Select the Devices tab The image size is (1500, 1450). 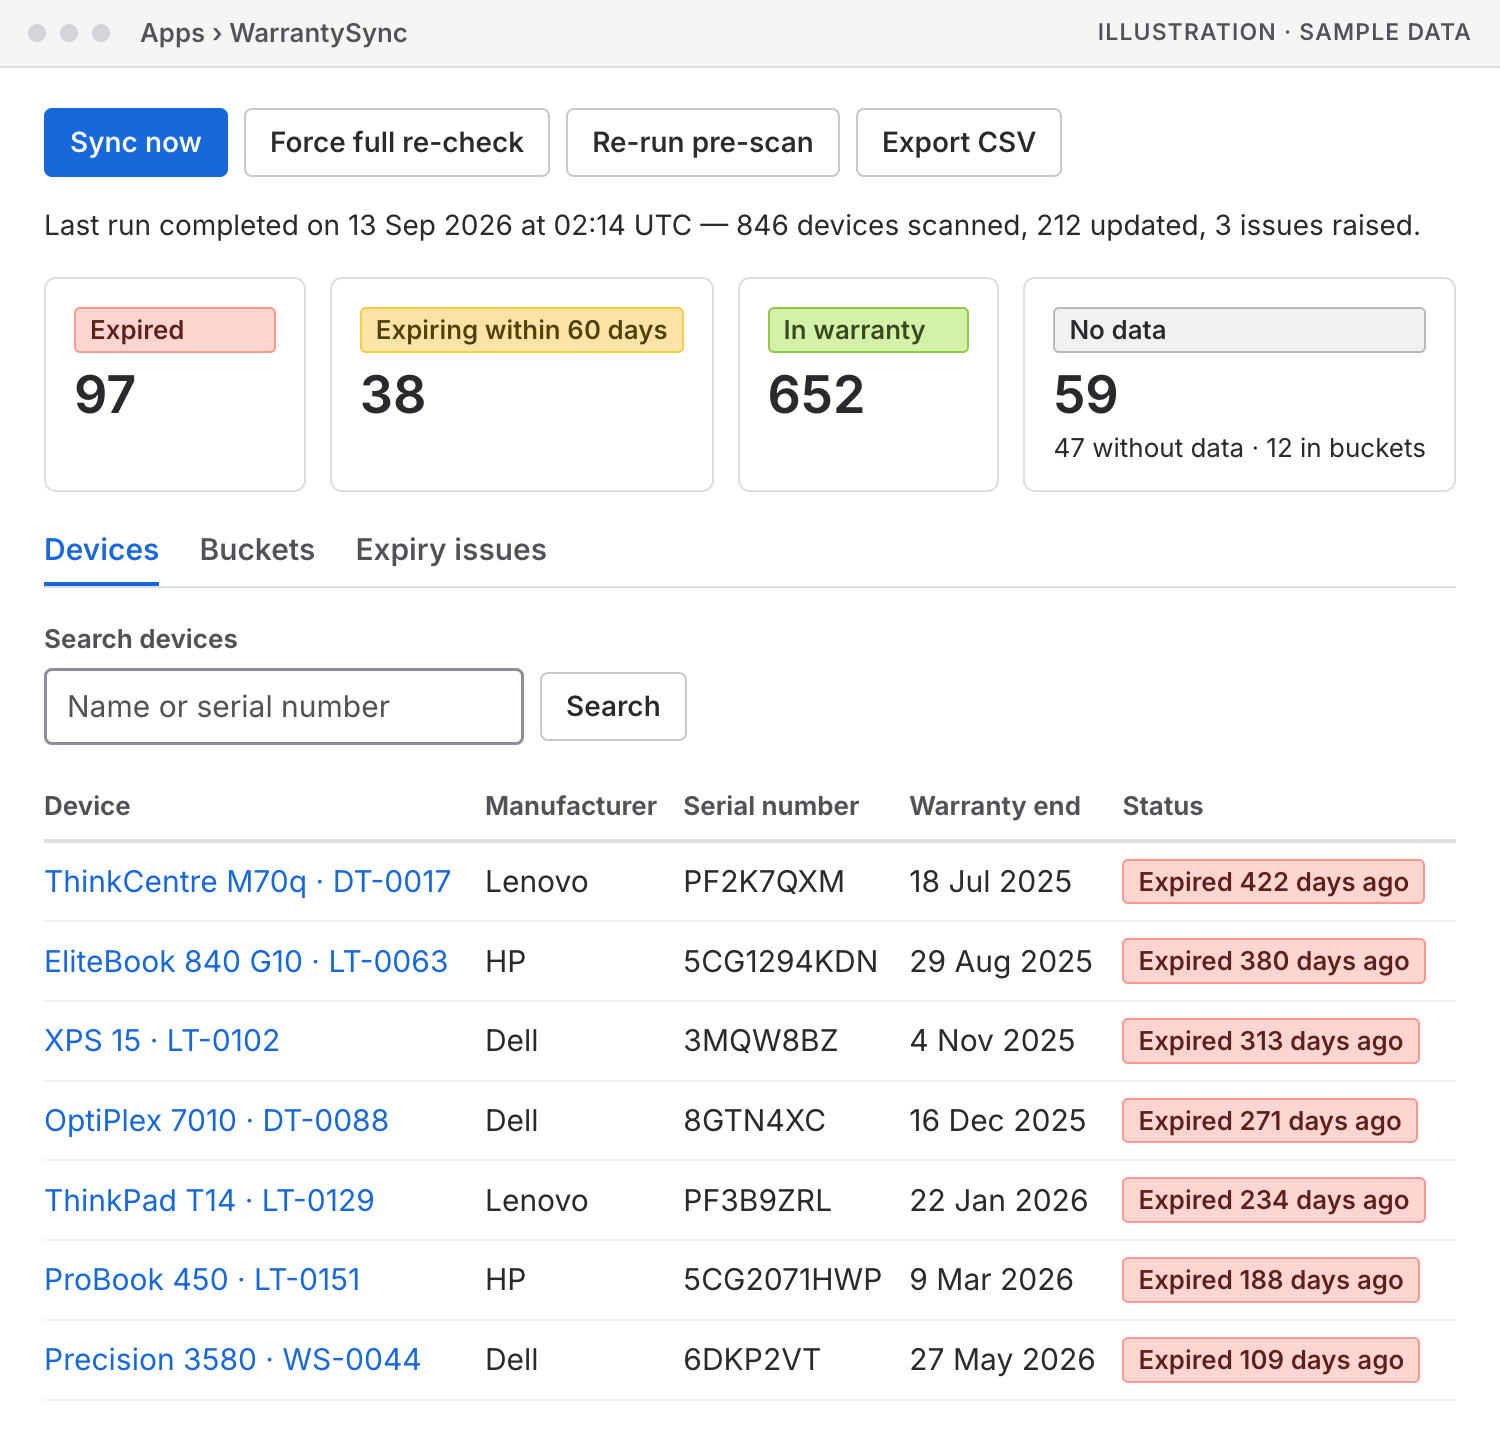coord(102,550)
